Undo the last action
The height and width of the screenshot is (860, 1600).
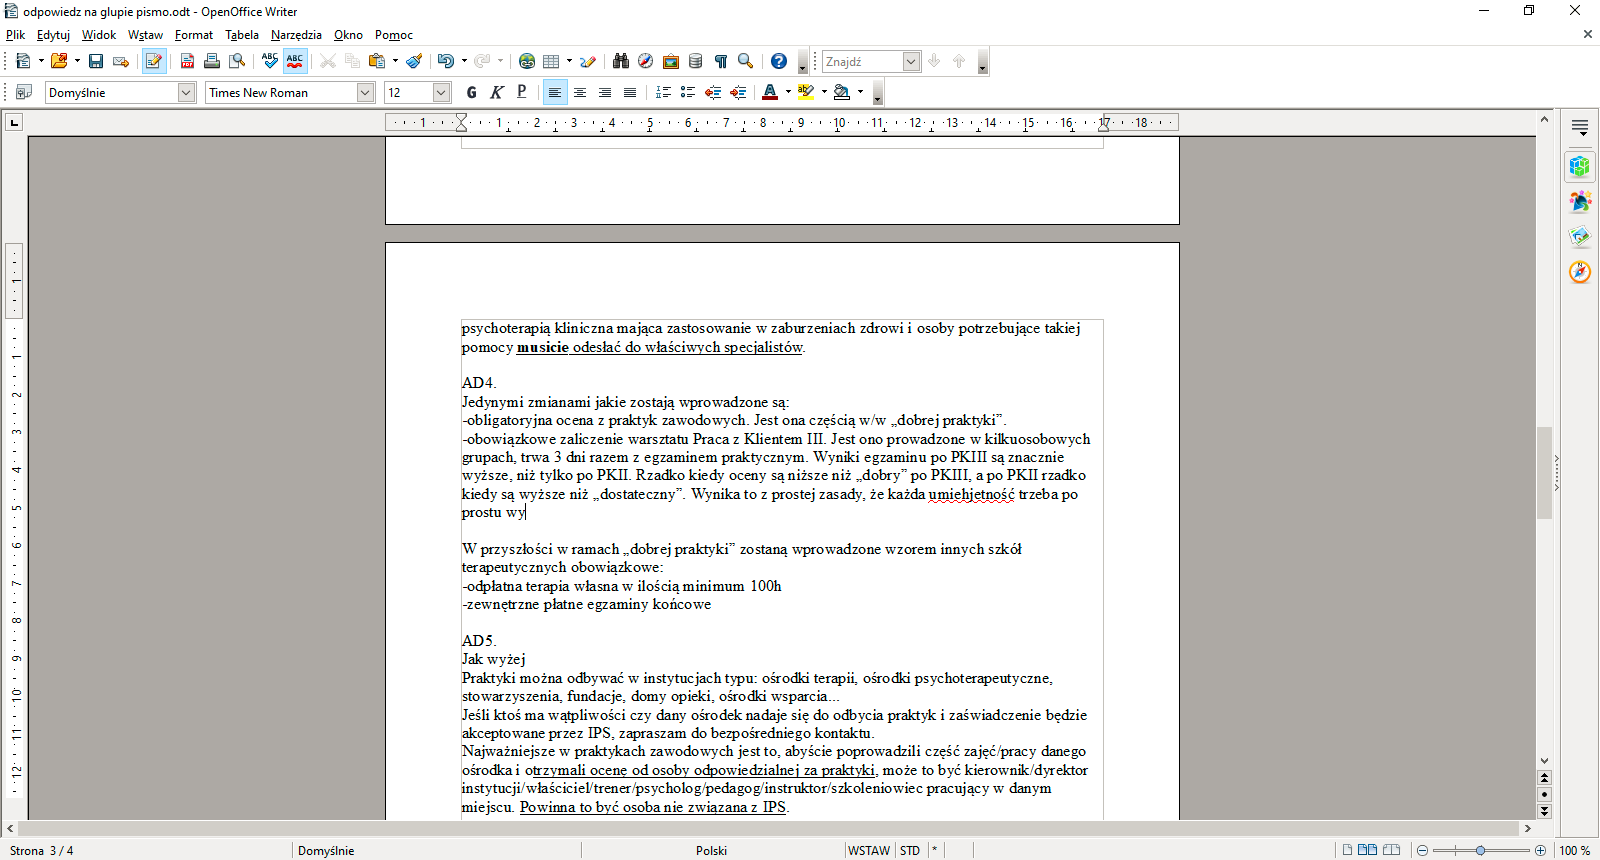tap(446, 61)
